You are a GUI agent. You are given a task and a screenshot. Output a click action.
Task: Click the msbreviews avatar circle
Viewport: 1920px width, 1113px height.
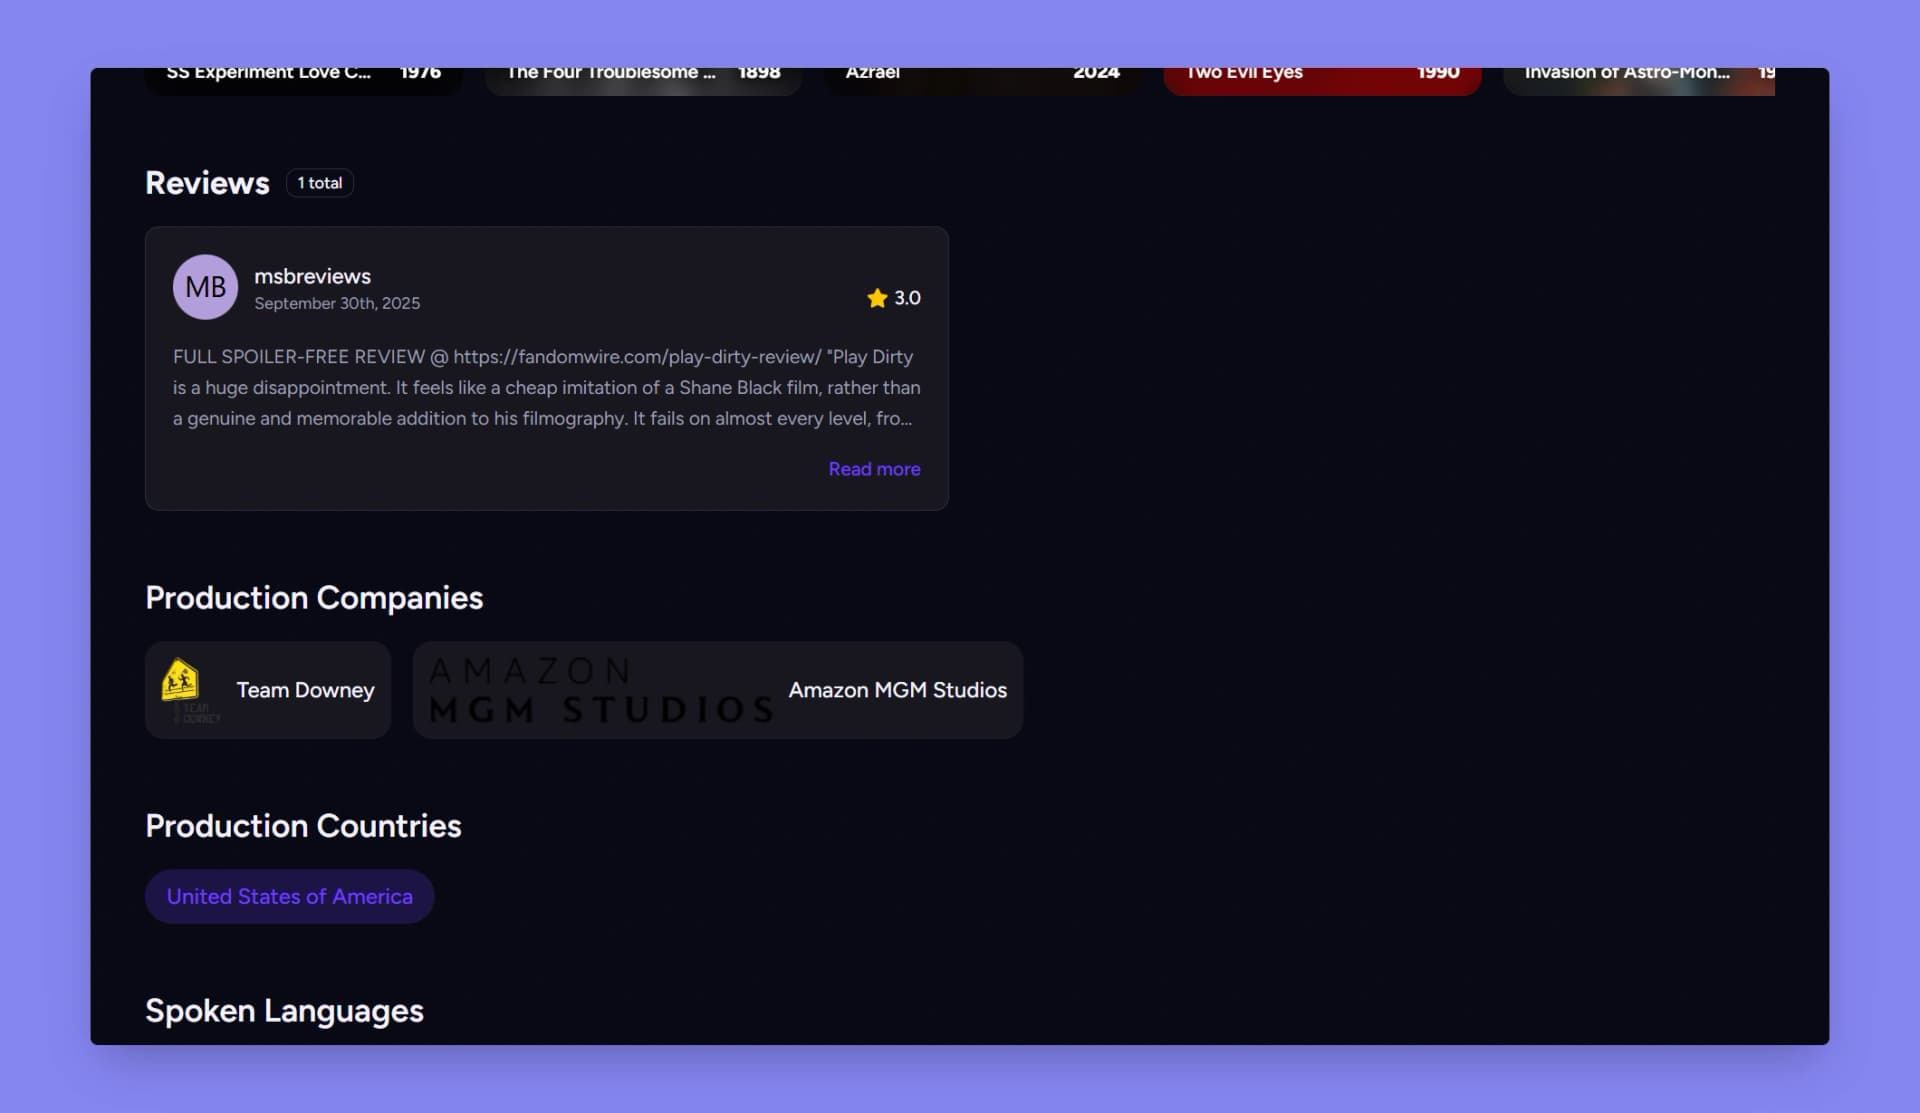(x=205, y=287)
